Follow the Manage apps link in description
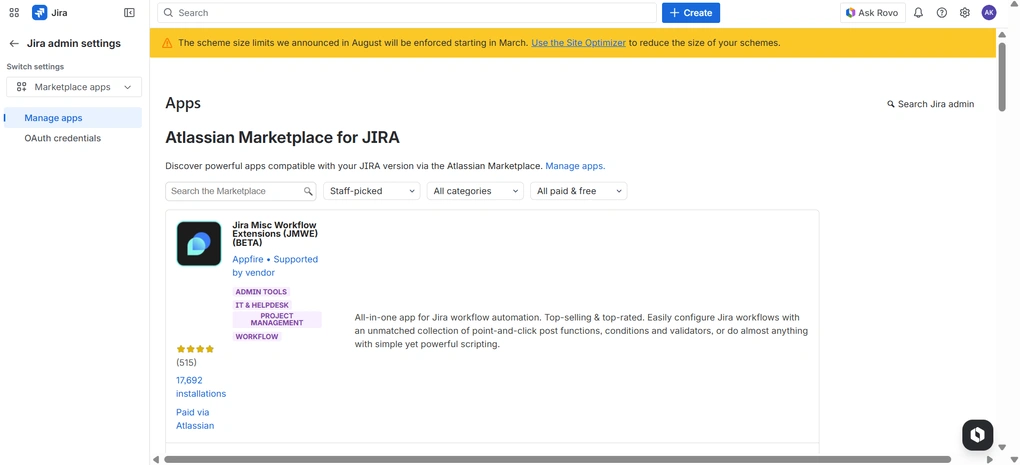The height and width of the screenshot is (465, 1020). coord(575,166)
